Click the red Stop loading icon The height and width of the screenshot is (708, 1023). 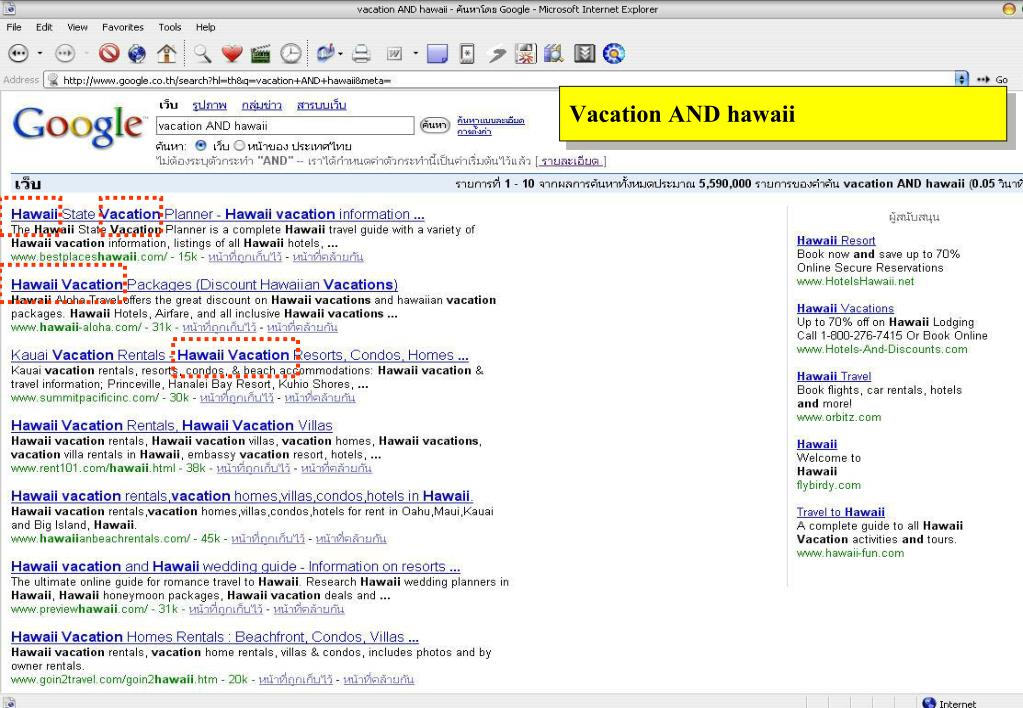pos(109,53)
